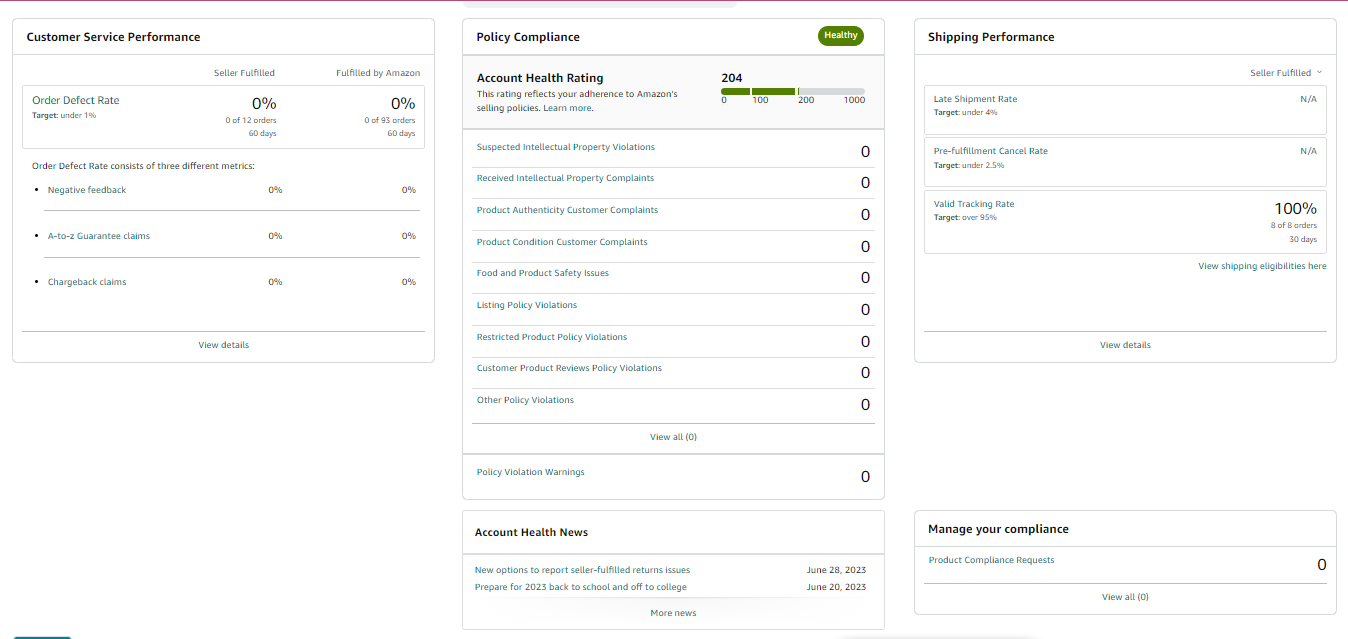
Task: Open Received Intellectual Property Complaints
Action: pos(565,178)
